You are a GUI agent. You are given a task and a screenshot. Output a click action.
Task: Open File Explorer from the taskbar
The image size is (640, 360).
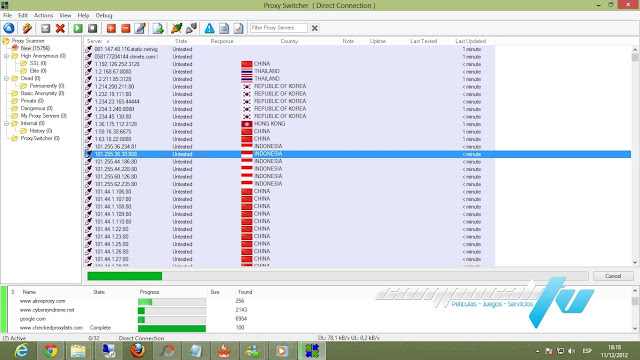click(x=78, y=351)
